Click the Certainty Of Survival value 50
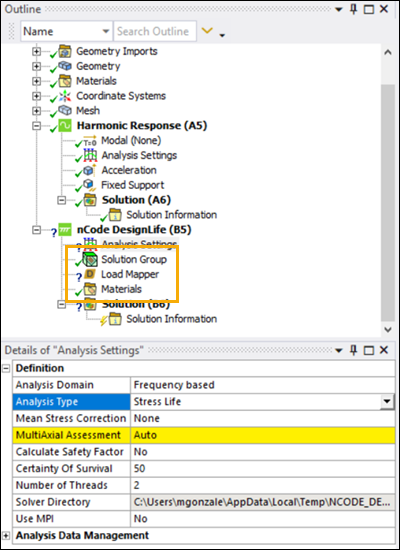Viewport: 400px width, 550px height. 263,469
